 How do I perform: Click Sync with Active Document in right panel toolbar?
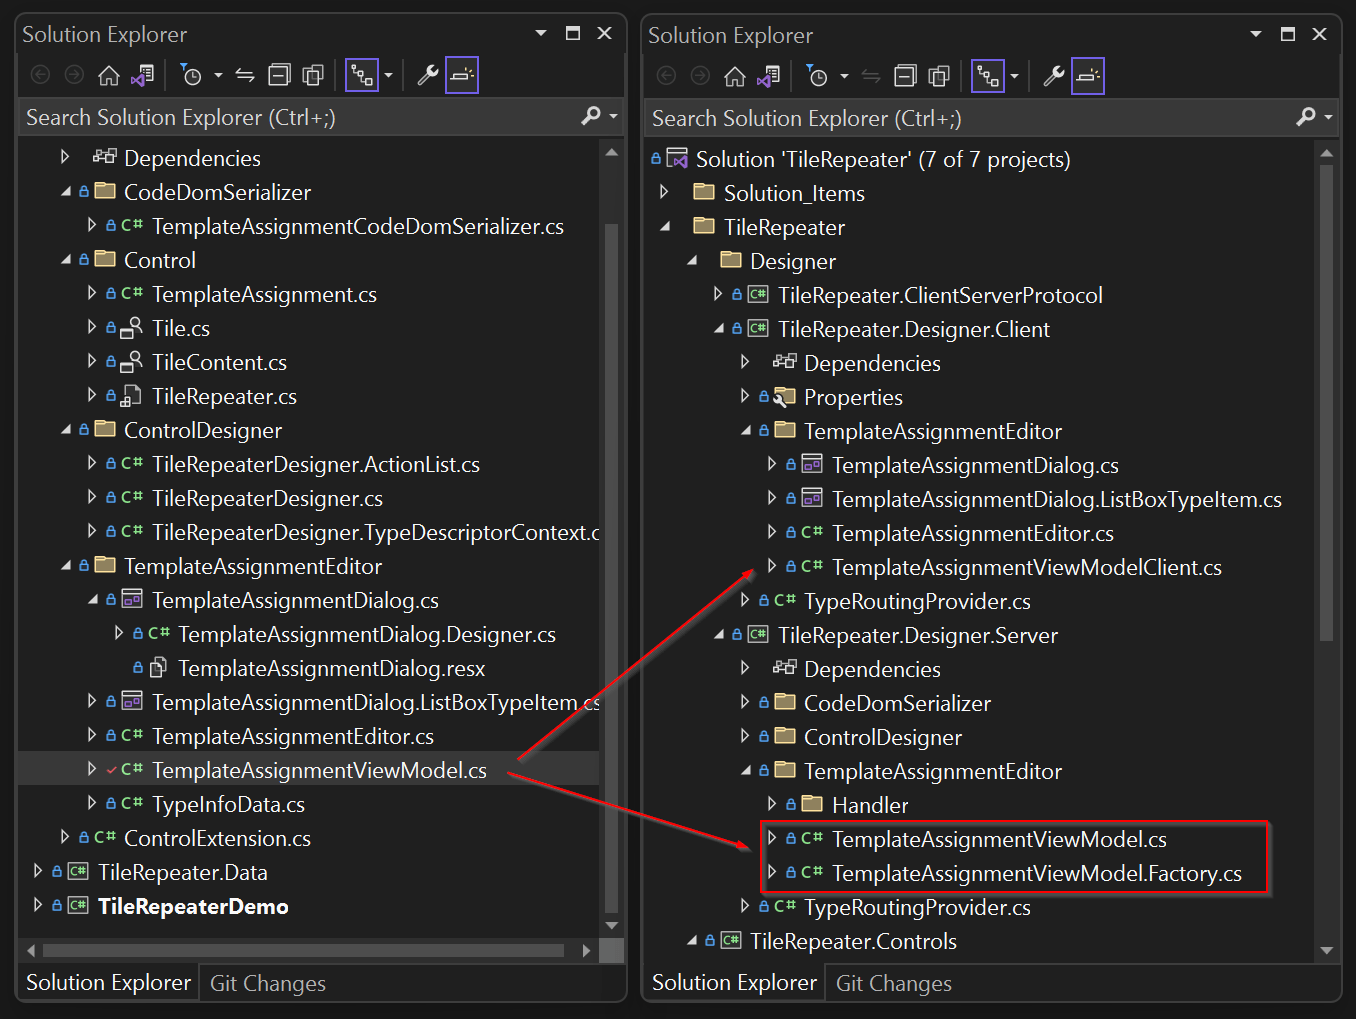point(871,76)
